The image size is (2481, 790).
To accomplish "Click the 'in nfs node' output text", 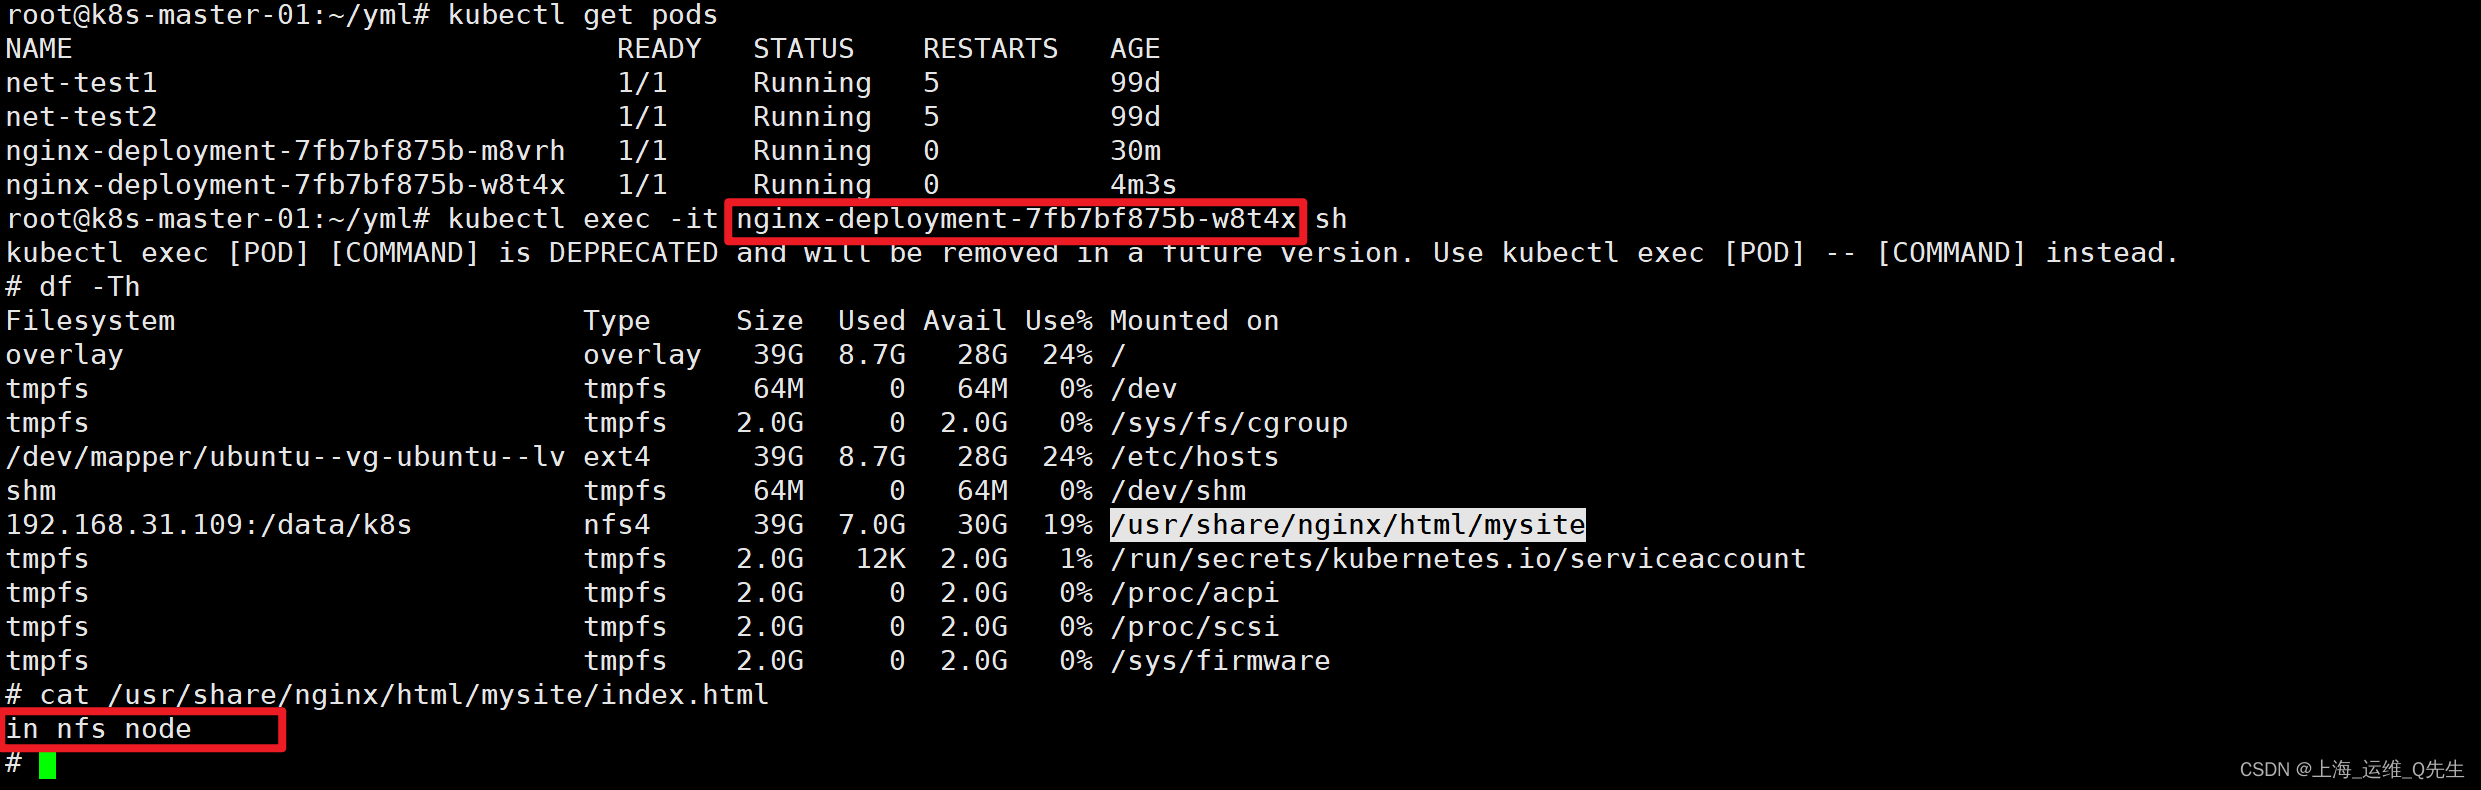I will point(99,729).
